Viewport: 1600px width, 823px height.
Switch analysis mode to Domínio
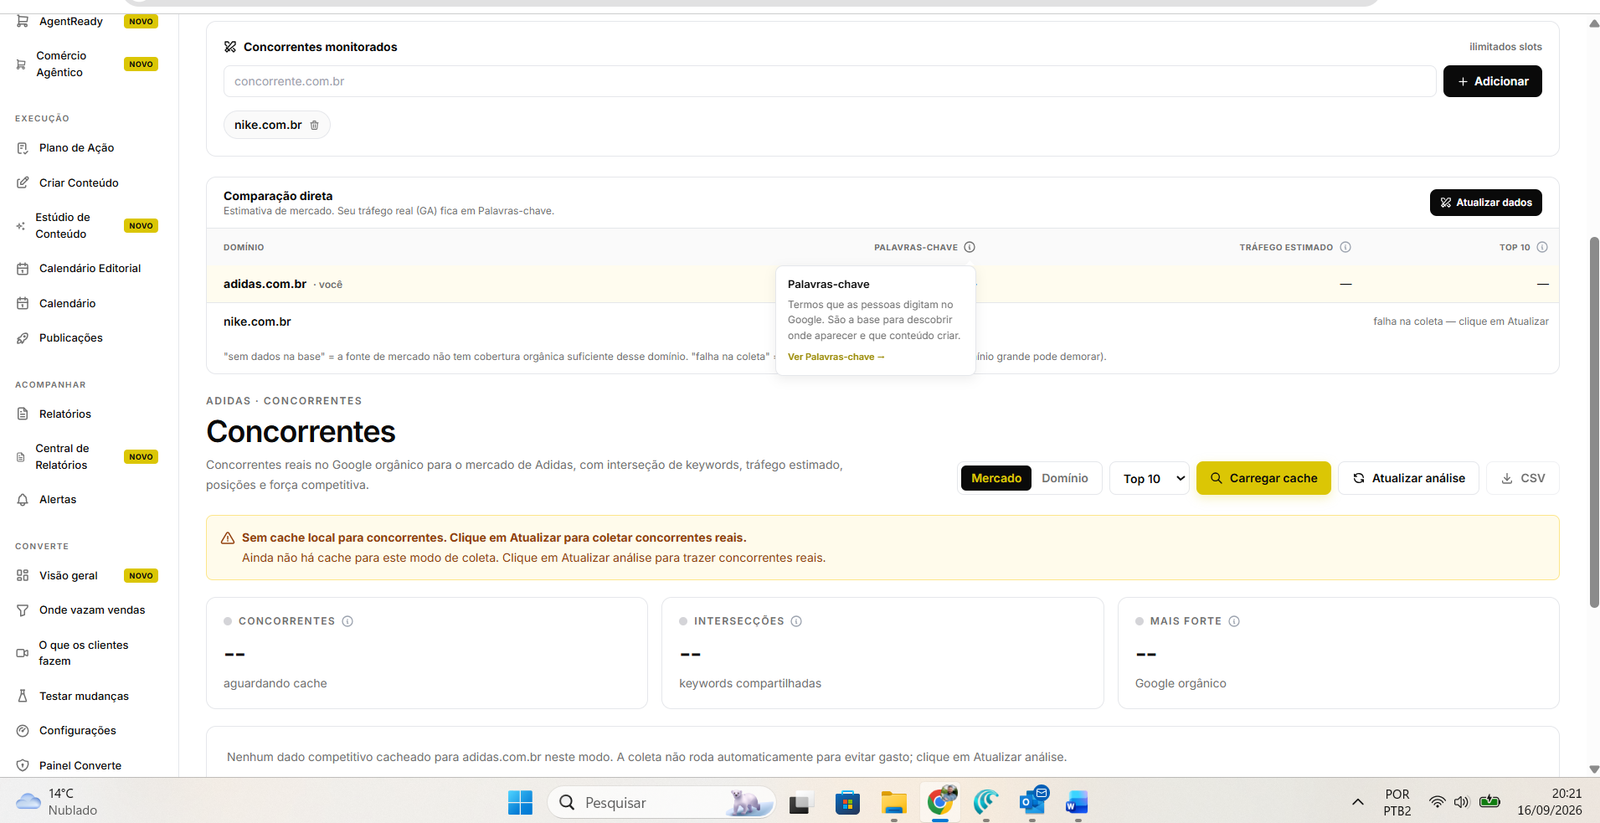click(x=1065, y=478)
